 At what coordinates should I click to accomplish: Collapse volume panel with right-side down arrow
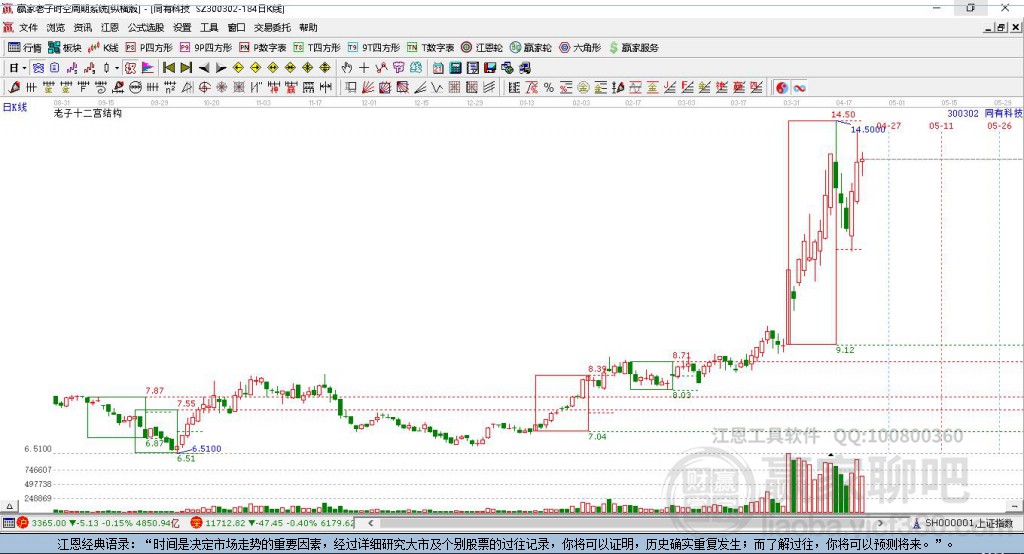(1015, 506)
